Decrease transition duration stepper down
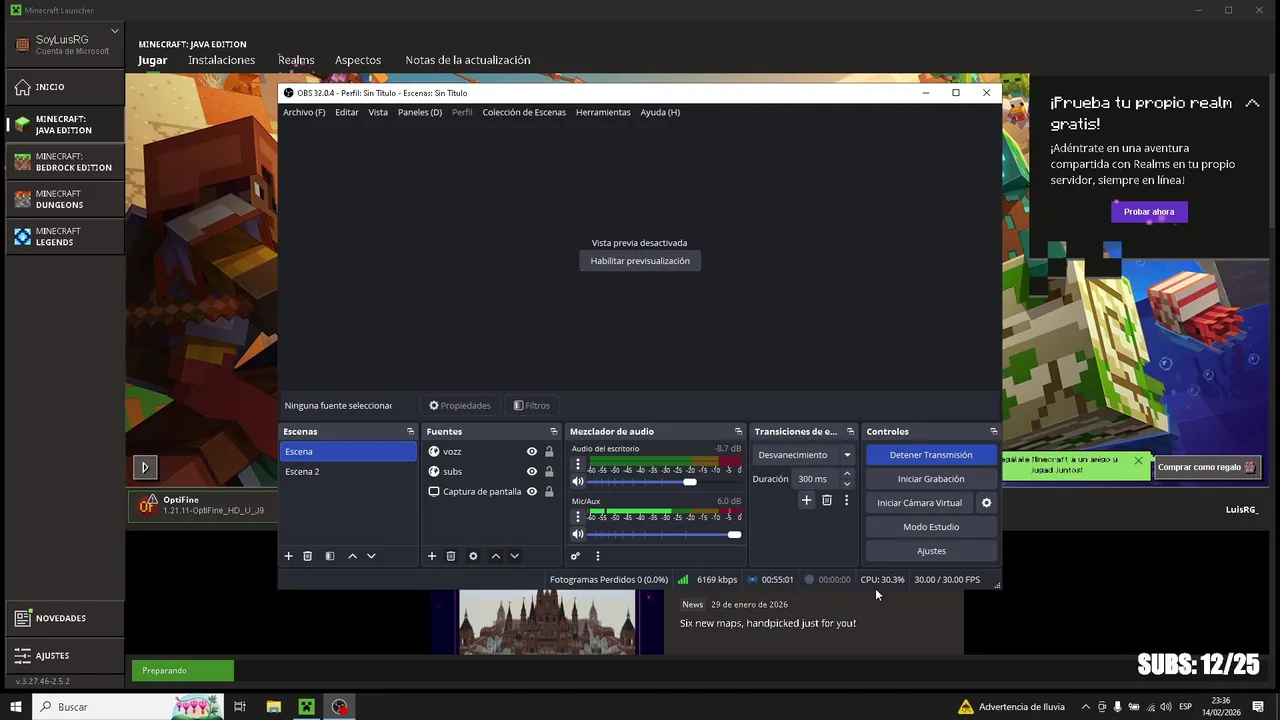1280x720 pixels. pos(847,484)
